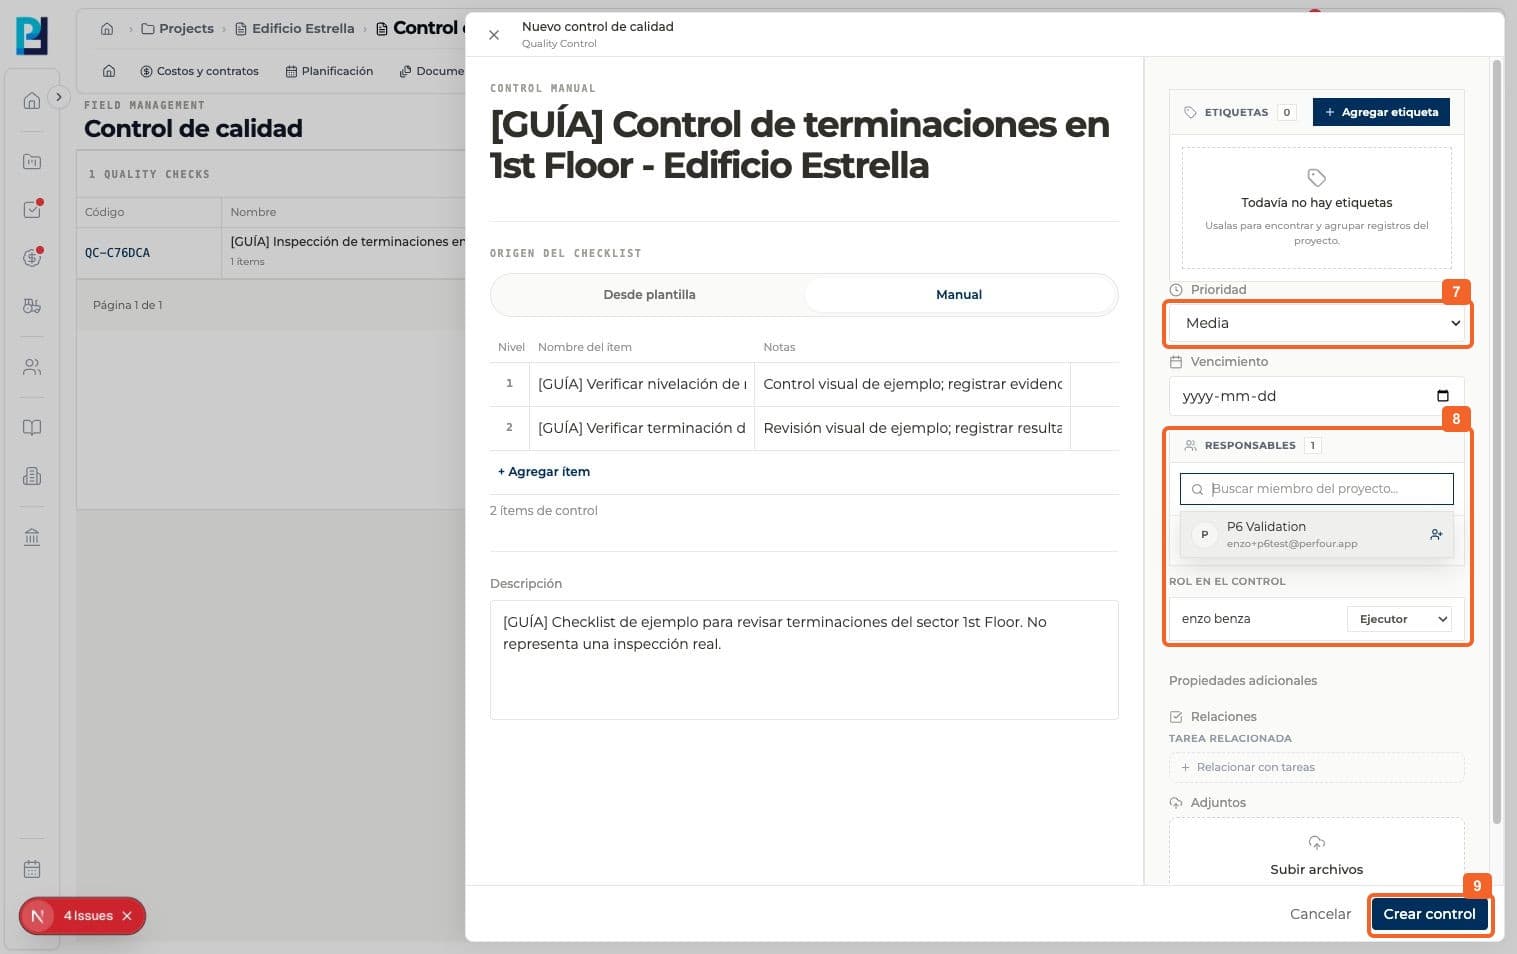Open the Prioridad dropdown set to Media

click(1318, 323)
